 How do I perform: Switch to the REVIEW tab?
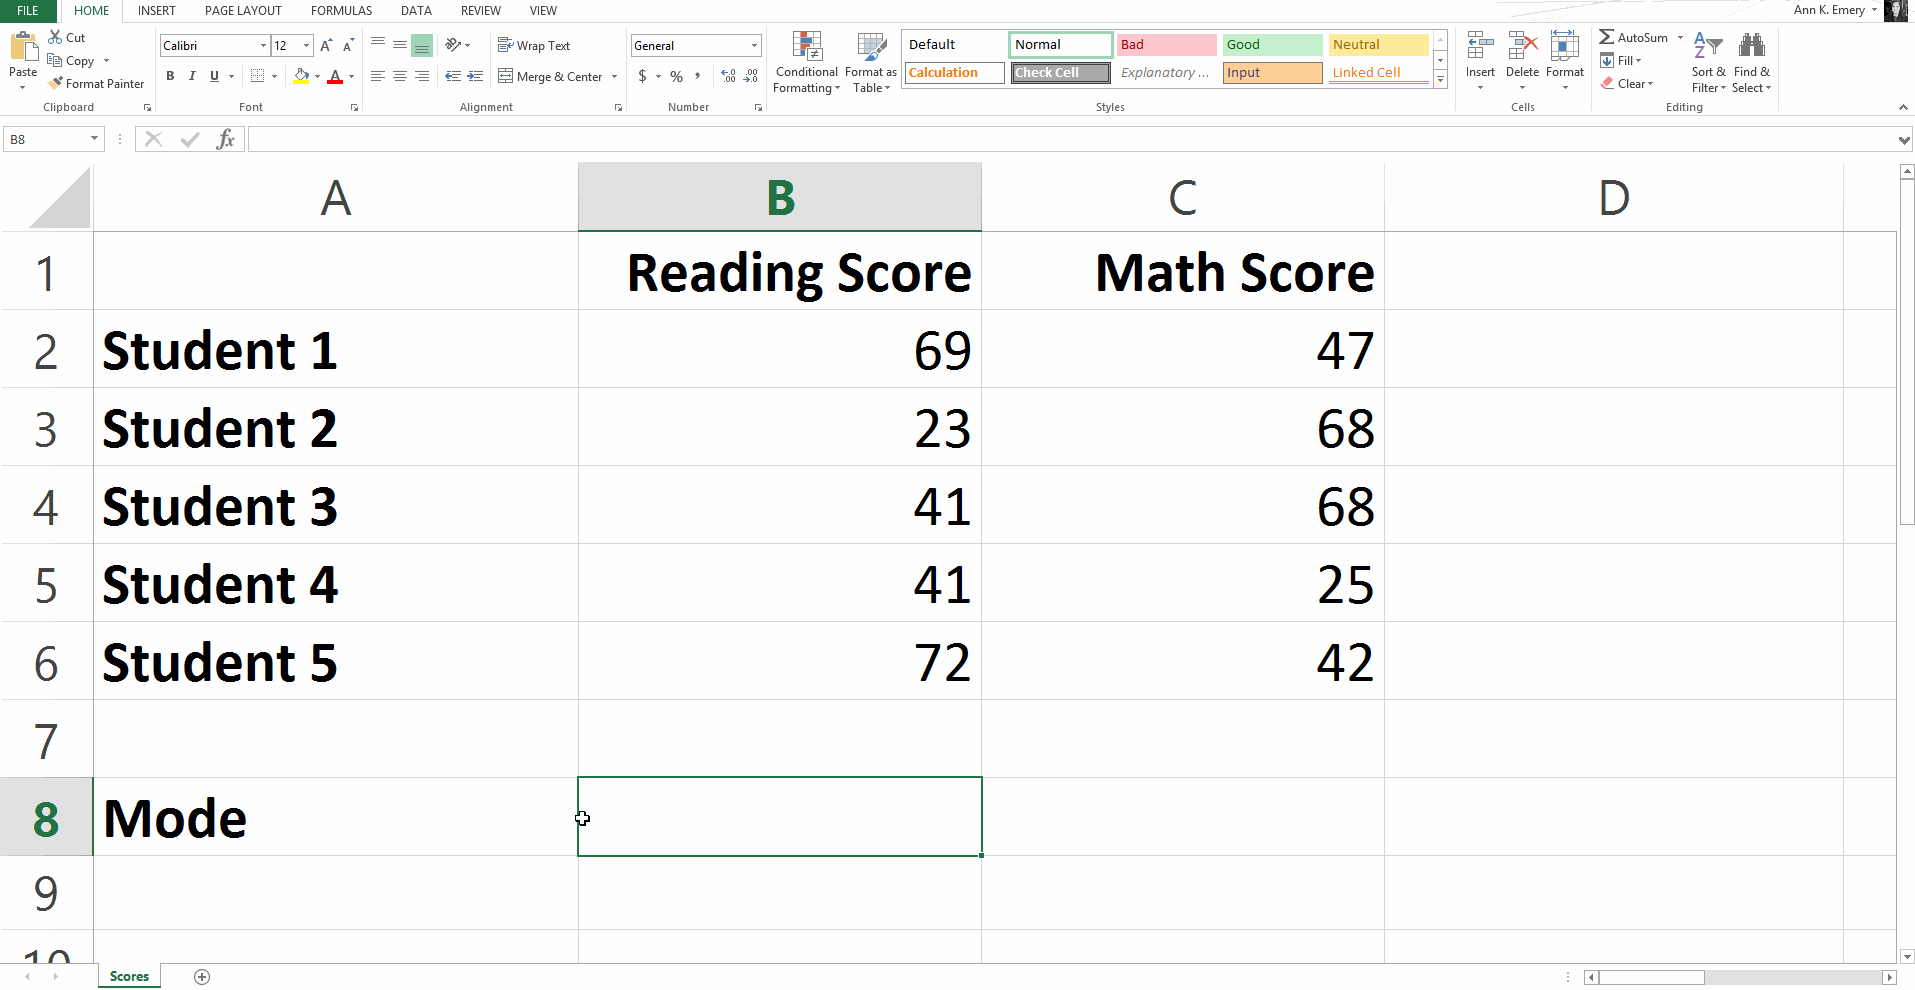pyautogui.click(x=481, y=11)
